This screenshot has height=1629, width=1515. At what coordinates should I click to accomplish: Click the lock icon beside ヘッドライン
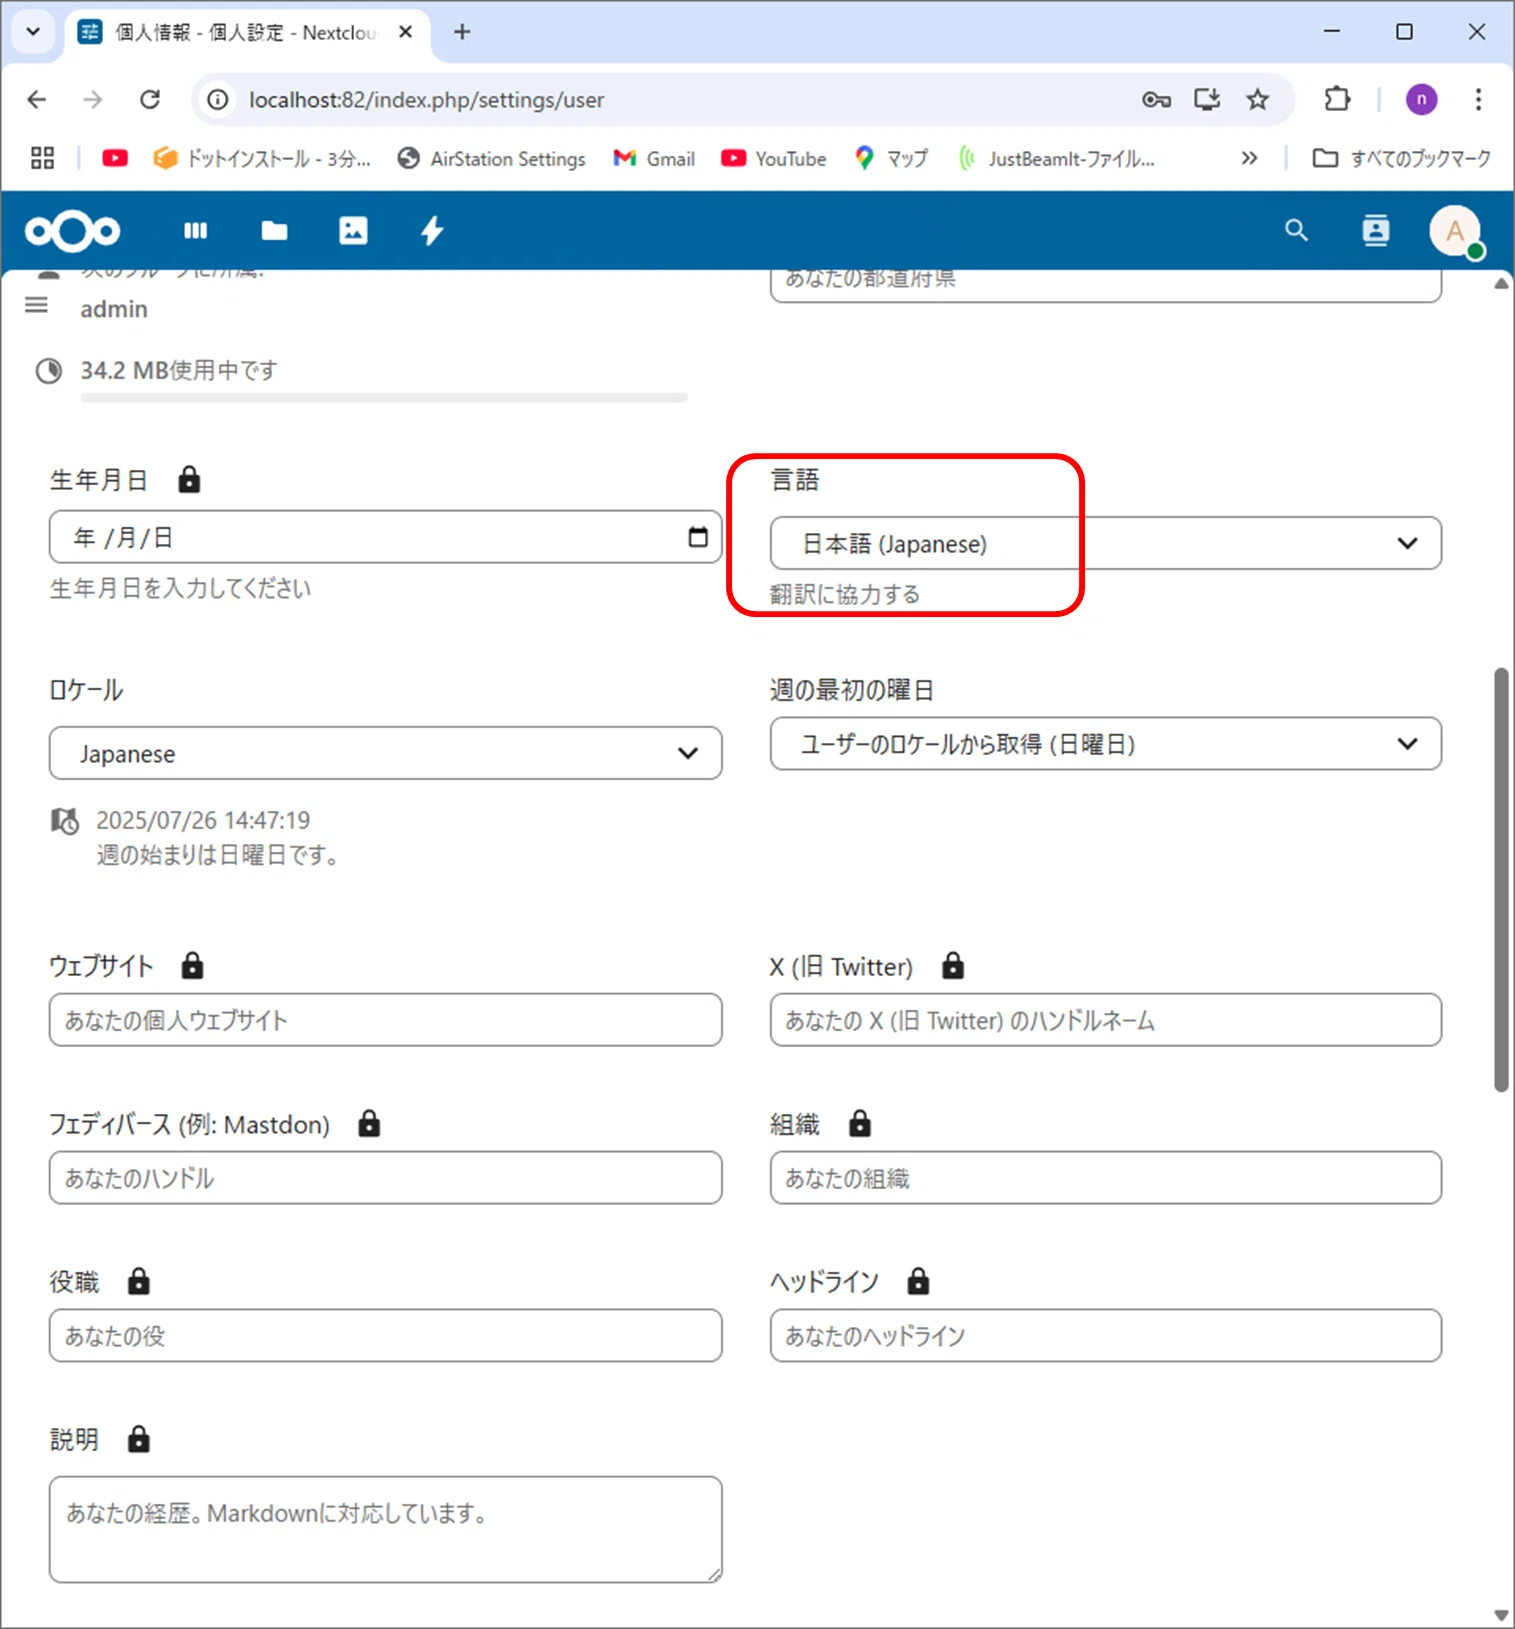pyautogui.click(x=918, y=1282)
